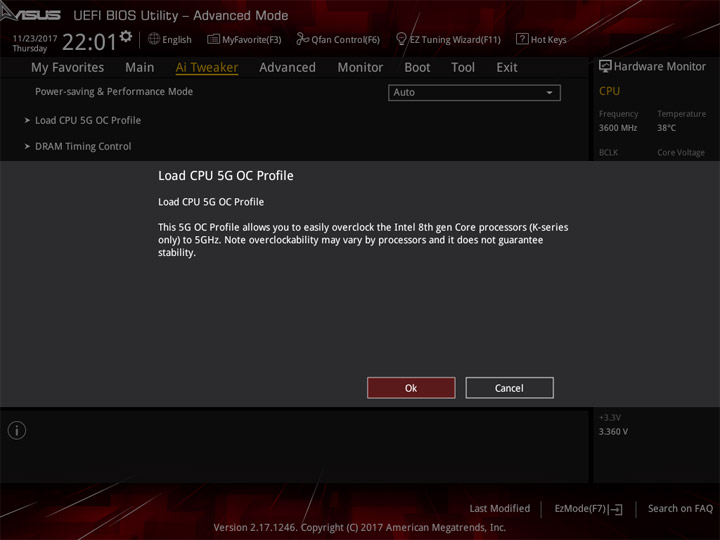The width and height of the screenshot is (720, 540).
Task: Click the Core Voltage label
Action: coord(681,152)
